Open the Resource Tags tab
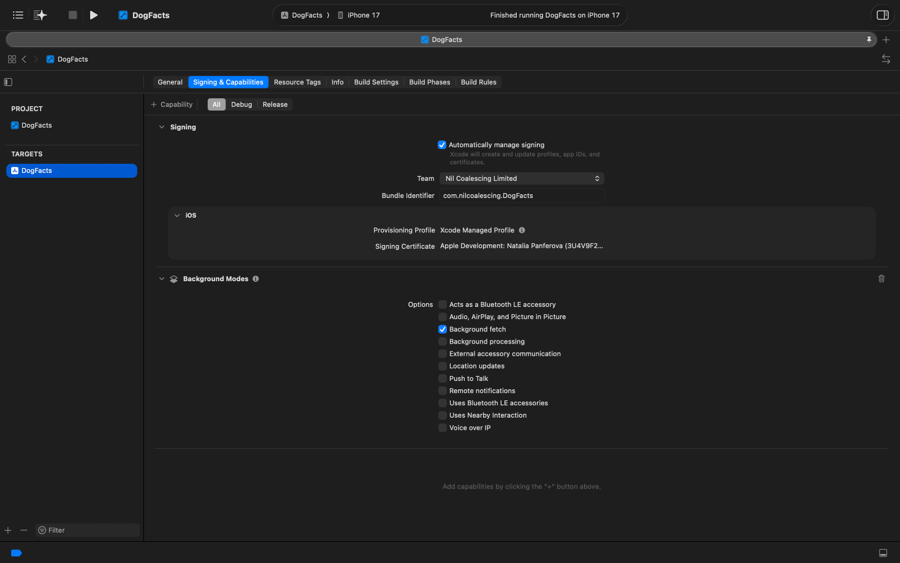 tap(297, 82)
